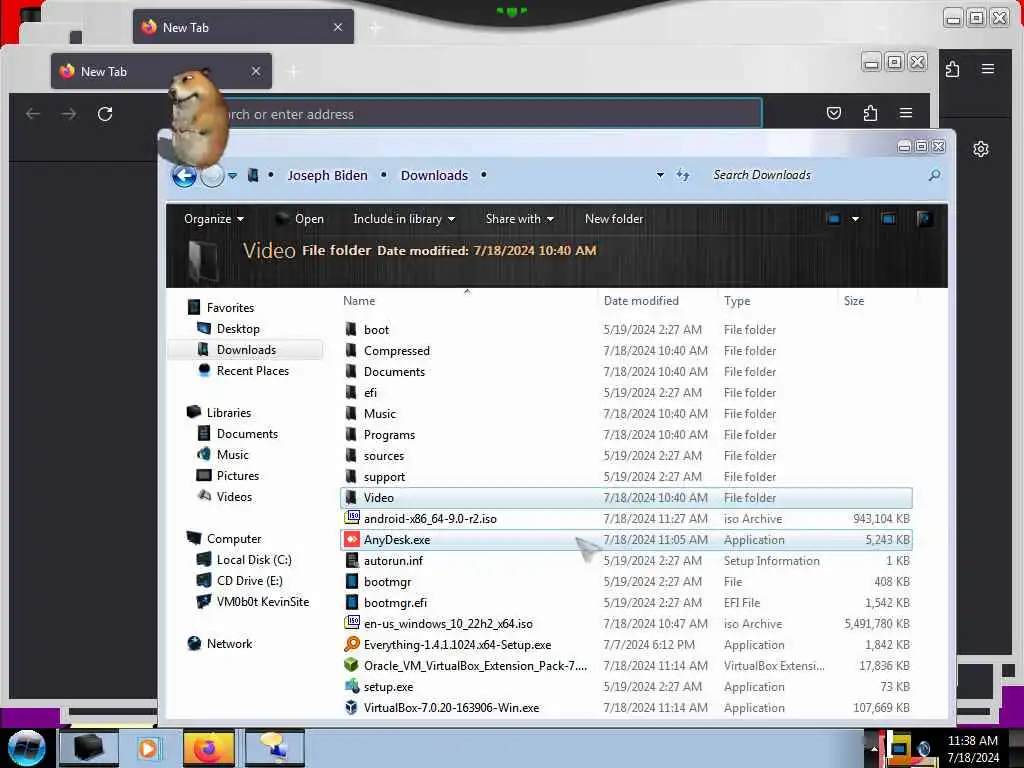The width and height of the screenshot is (1024, 768).
Task: Select the Compressed folder row
Action: pos(626,351)
